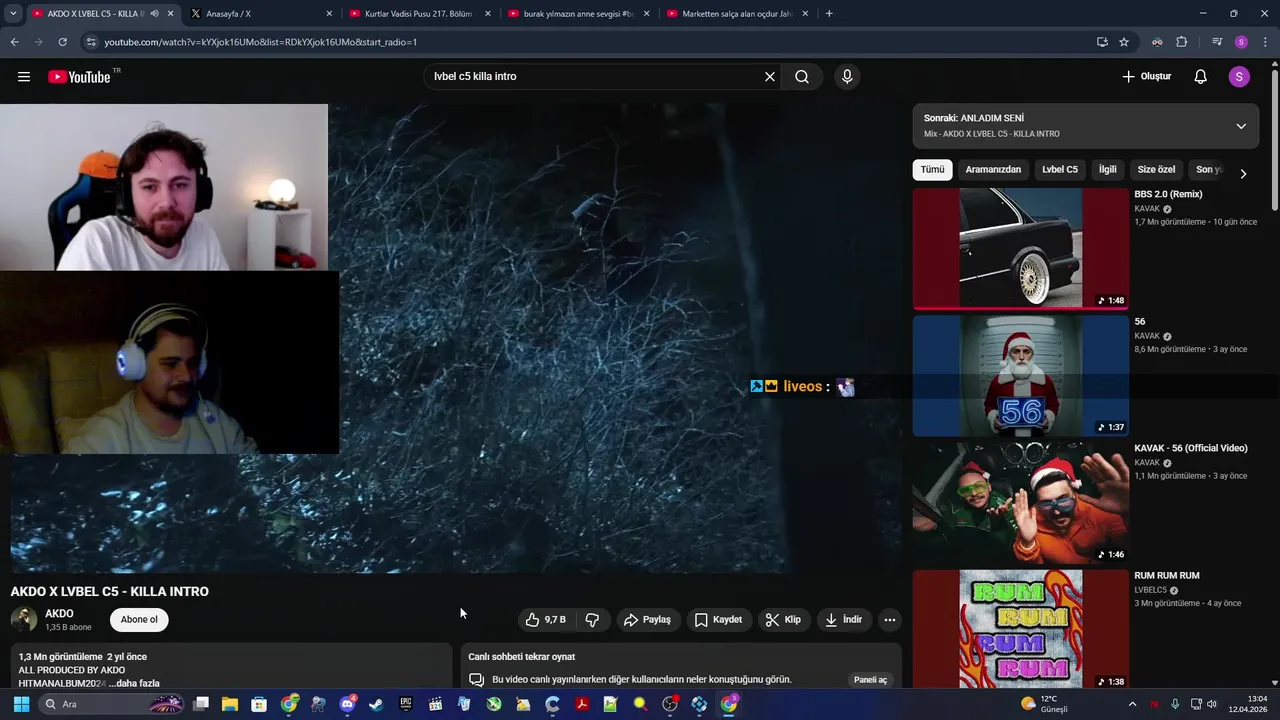
Task: Open the YouTube account avatar menu
Action: (x=1239, y=77)
